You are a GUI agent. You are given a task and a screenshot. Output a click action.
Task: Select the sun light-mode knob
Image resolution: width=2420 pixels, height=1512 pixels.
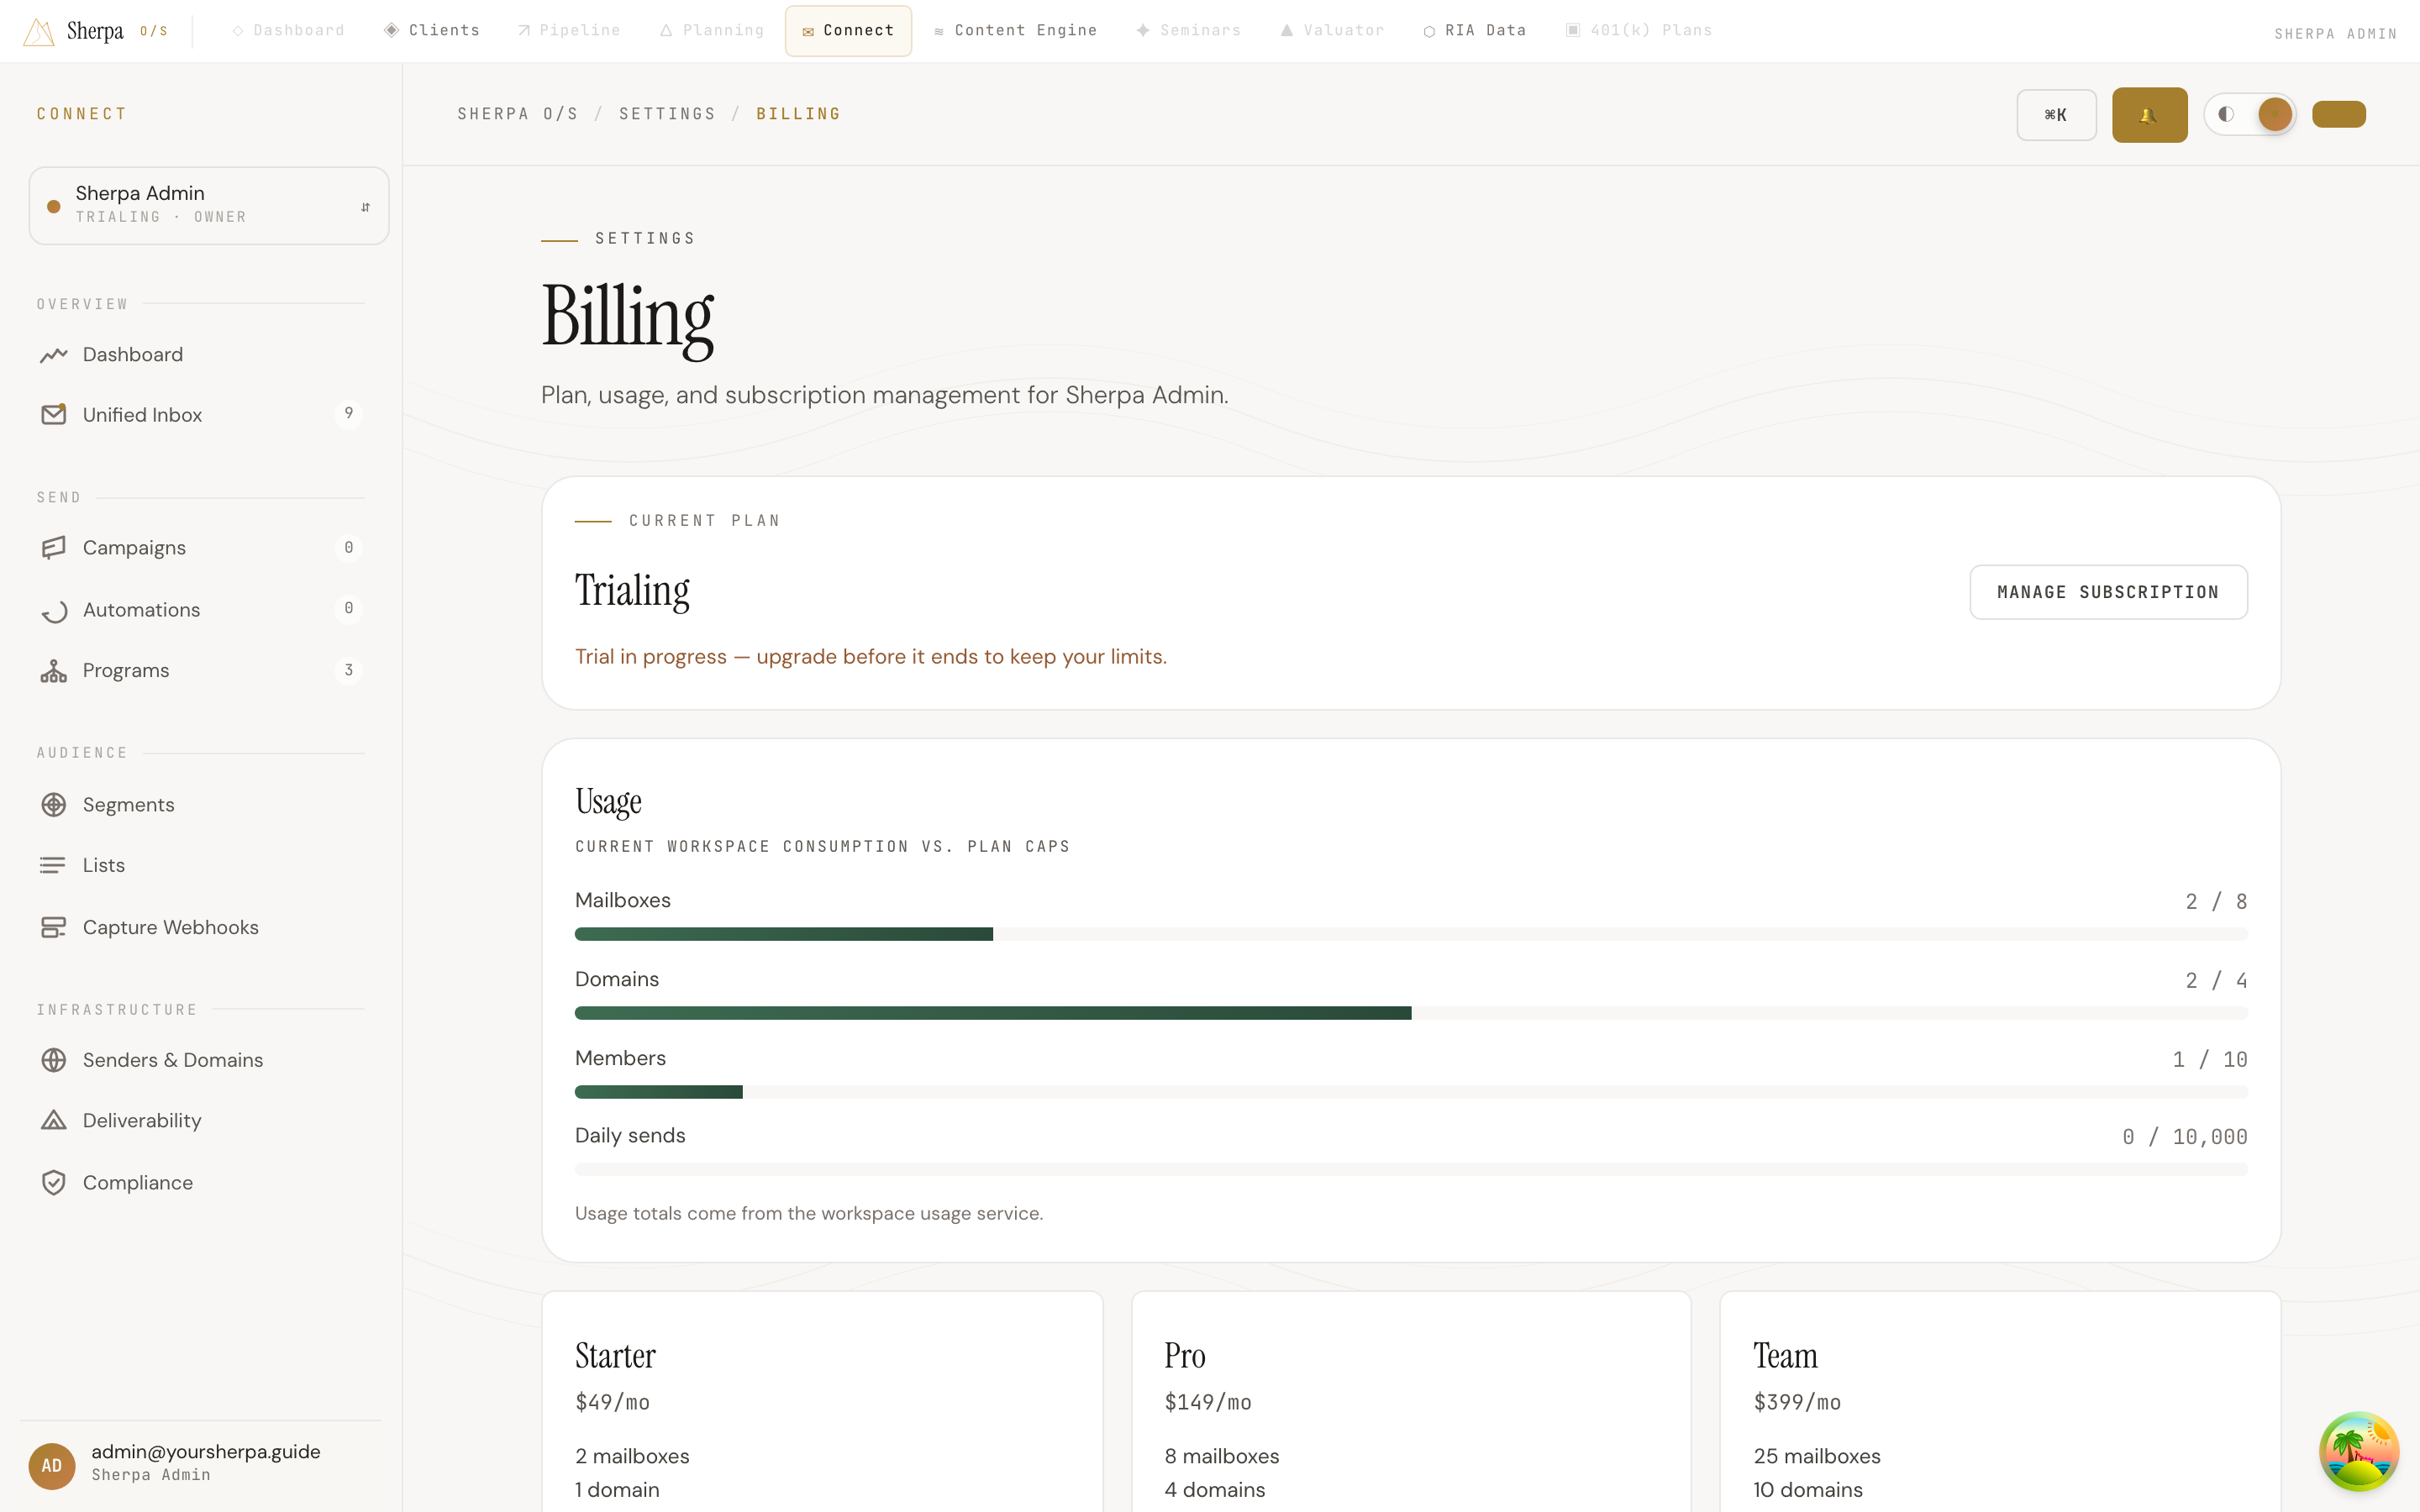click(x=2275, y=114)
